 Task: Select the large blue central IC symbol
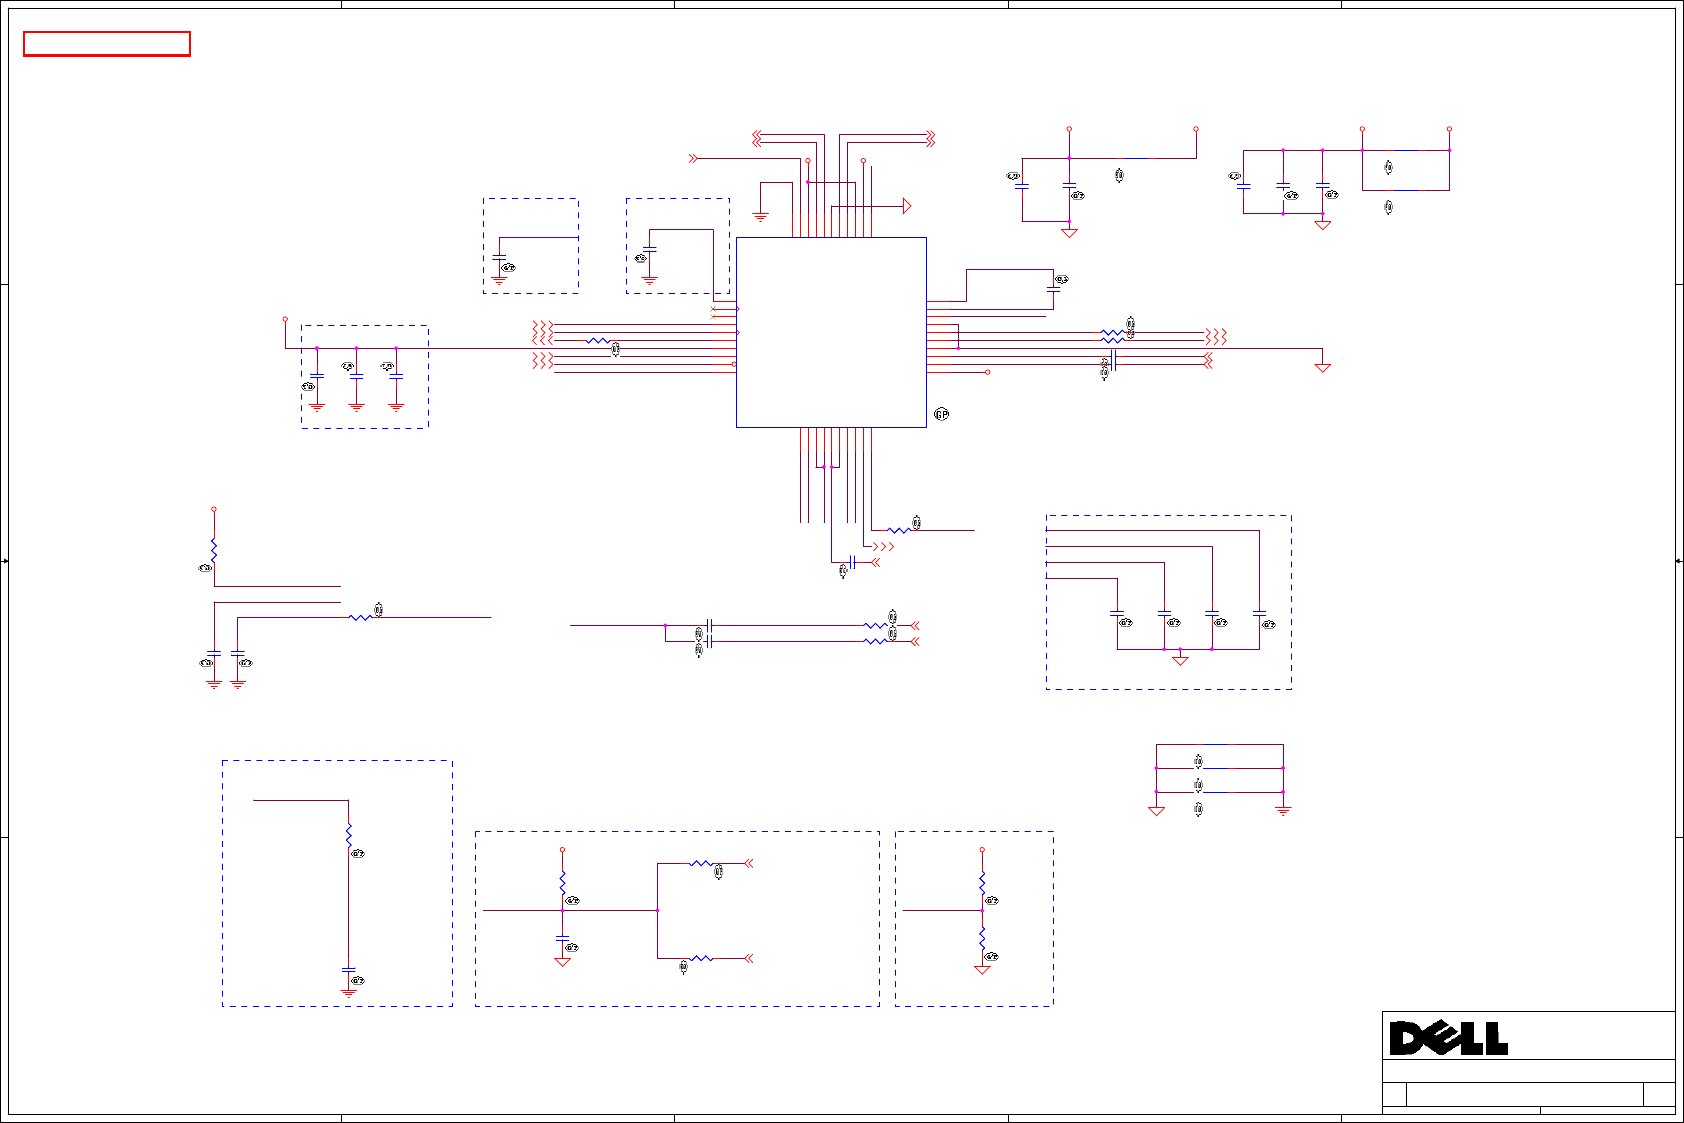[831, 332]
